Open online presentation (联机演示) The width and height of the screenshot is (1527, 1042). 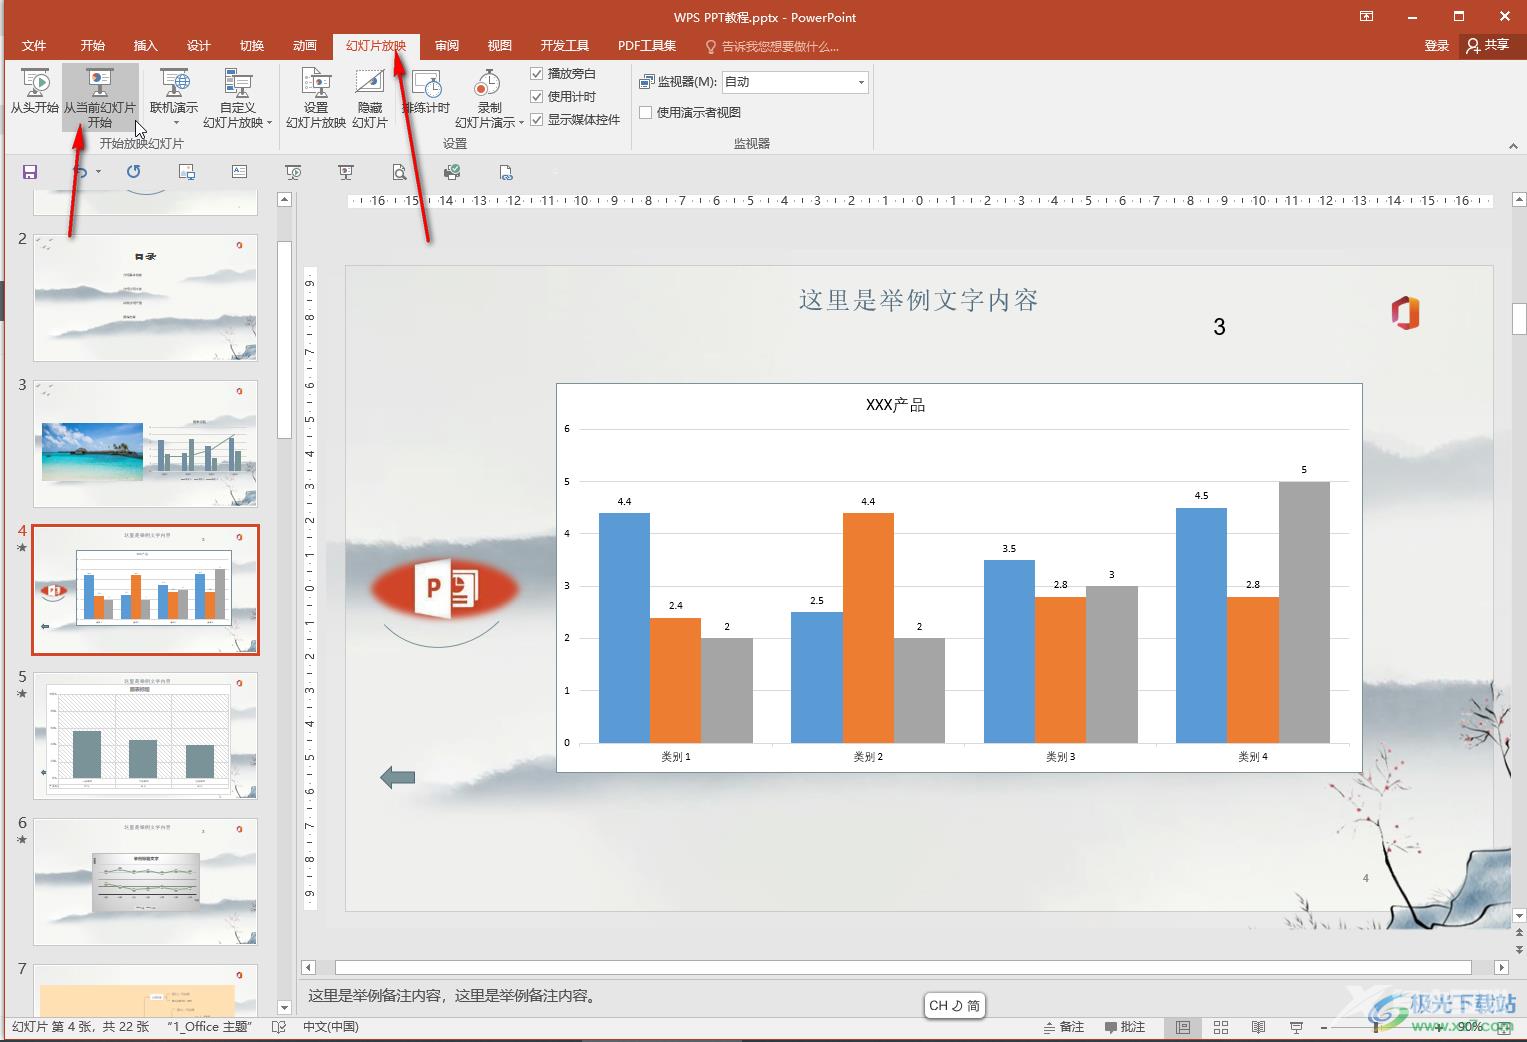(174, 97)
